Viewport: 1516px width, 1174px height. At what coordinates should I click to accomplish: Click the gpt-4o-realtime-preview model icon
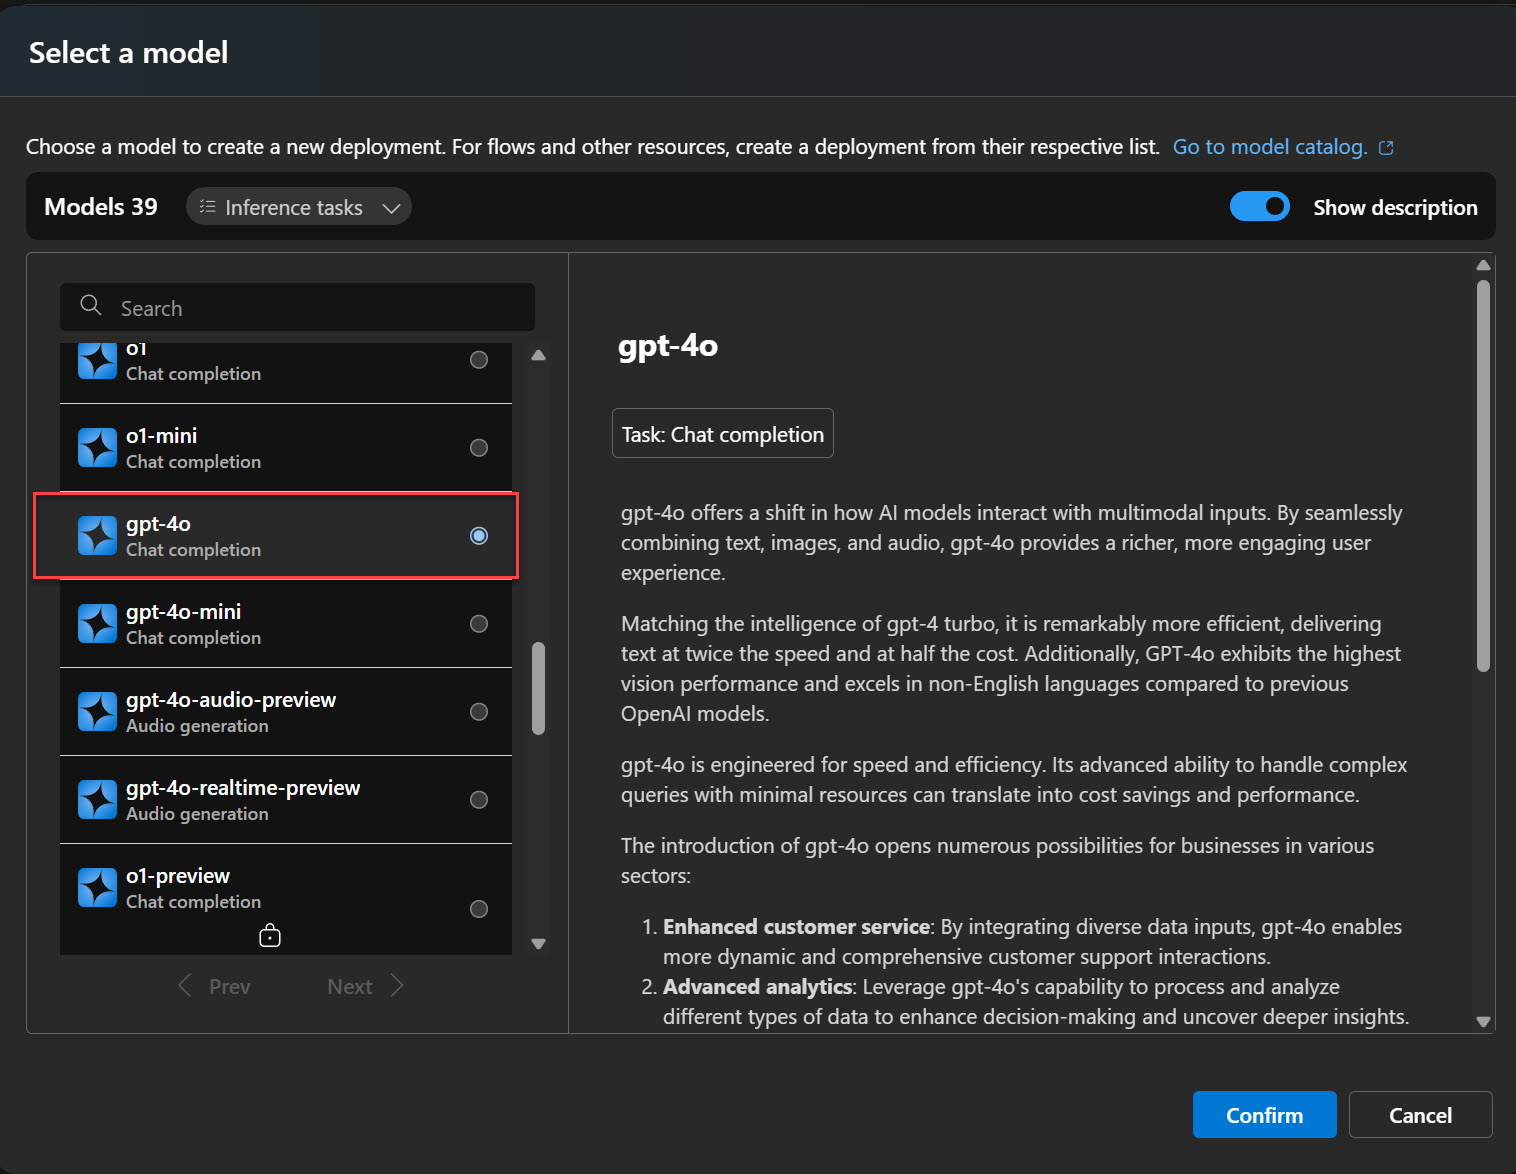pos(97,800)
